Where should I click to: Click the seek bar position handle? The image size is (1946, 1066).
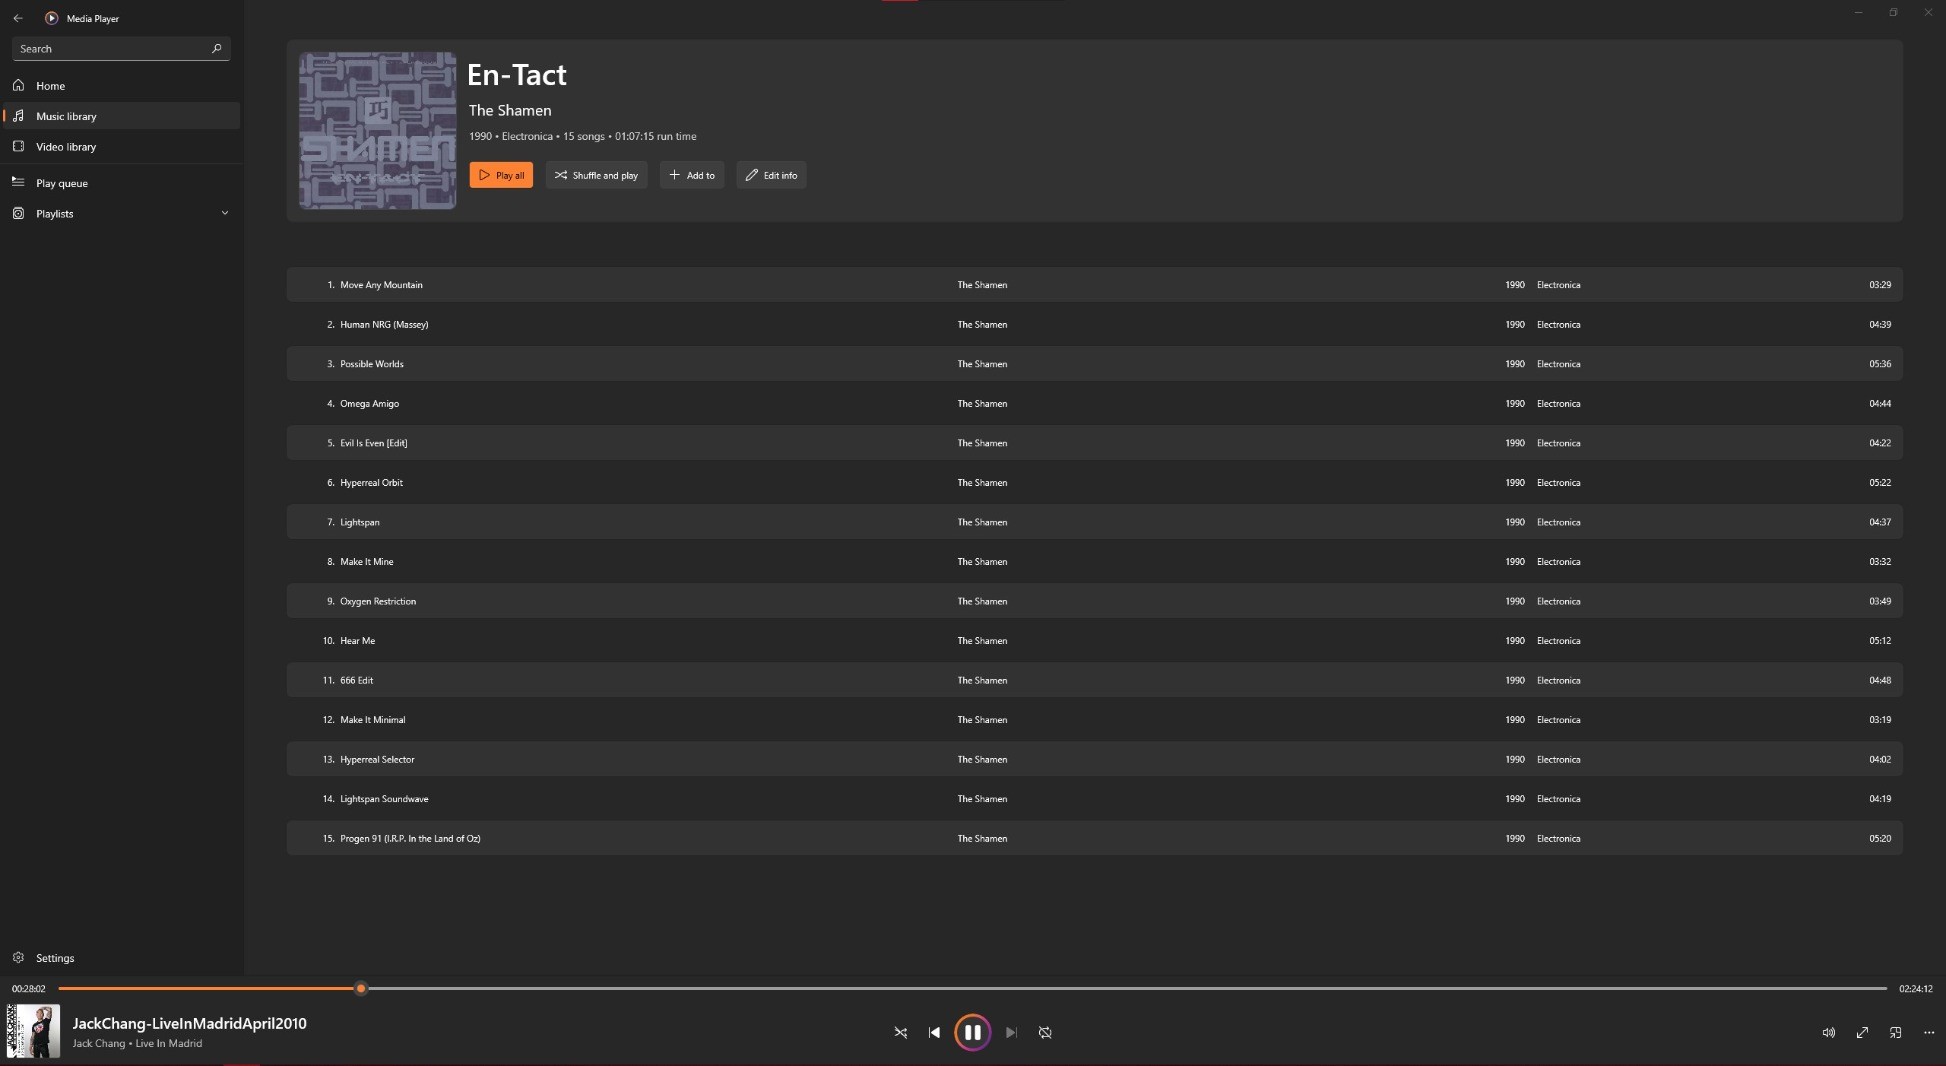(x=361, y=988)
